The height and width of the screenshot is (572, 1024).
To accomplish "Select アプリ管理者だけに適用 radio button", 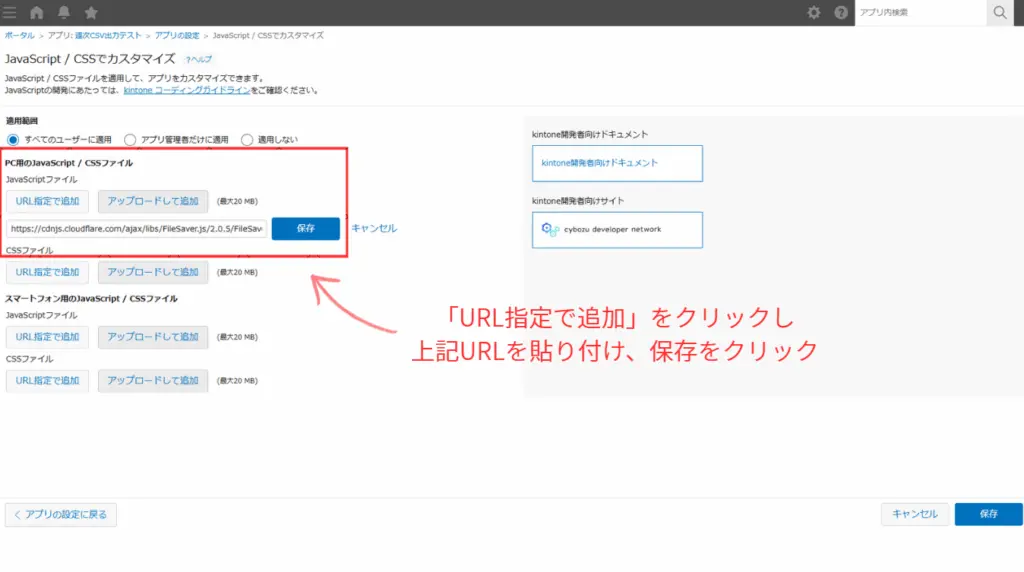I will coord(130,140).
